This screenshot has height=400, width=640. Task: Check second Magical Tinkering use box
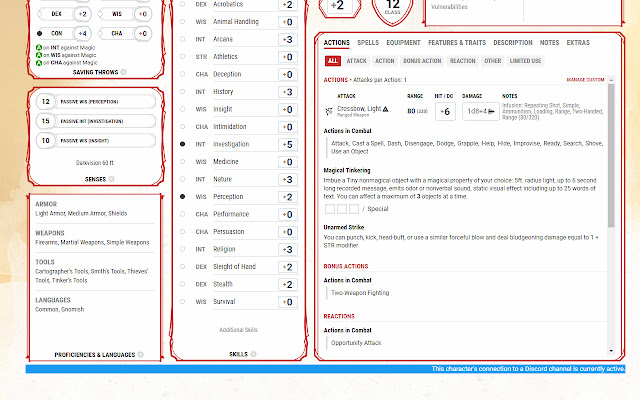pos(342,209)
